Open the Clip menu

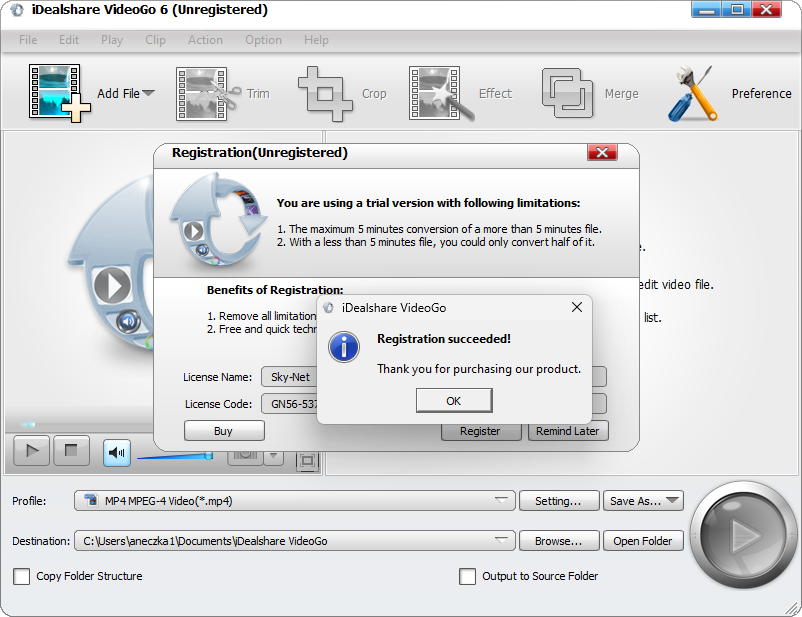coord(155,40)
